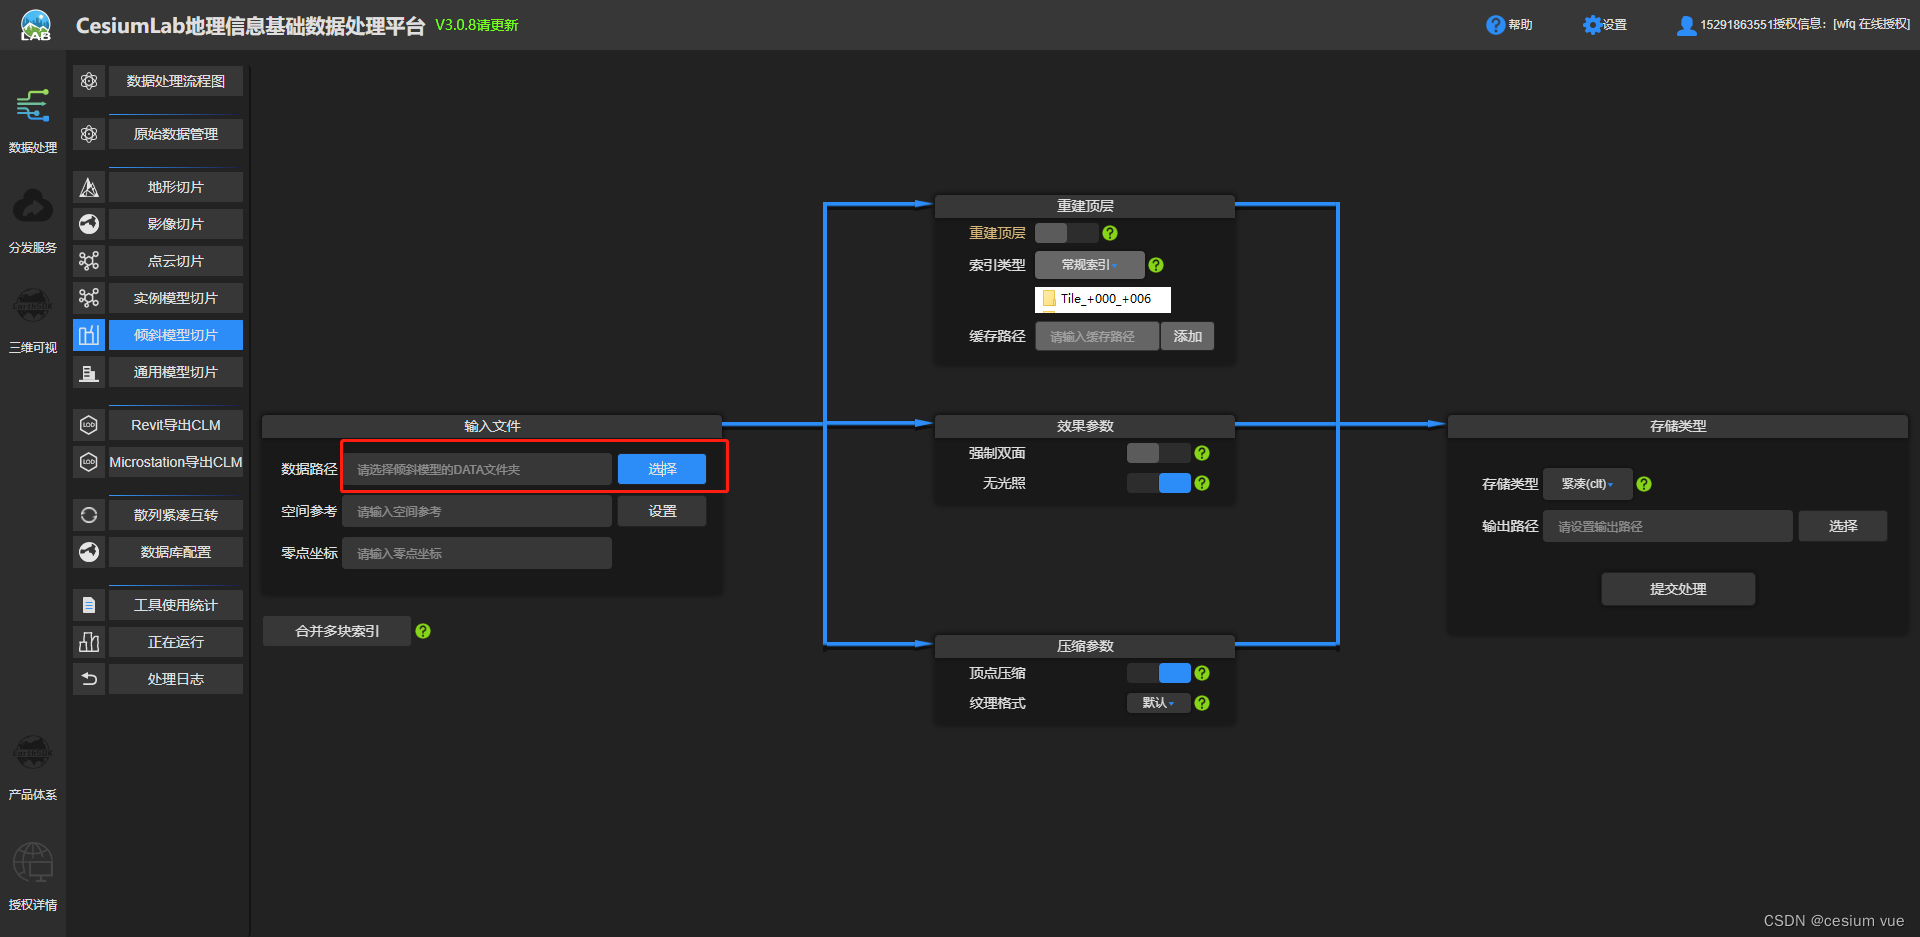Viewport: 1920px width, 937px height.
Task: Toggle the 强制双面 switch
Action: (1158, 453)
